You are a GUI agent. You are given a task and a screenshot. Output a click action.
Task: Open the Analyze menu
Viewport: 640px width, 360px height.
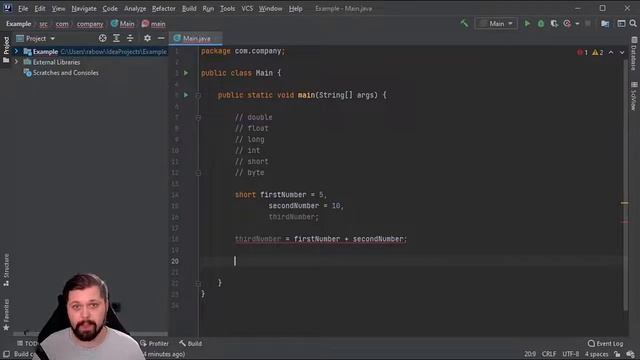click(x=135, y=8)
